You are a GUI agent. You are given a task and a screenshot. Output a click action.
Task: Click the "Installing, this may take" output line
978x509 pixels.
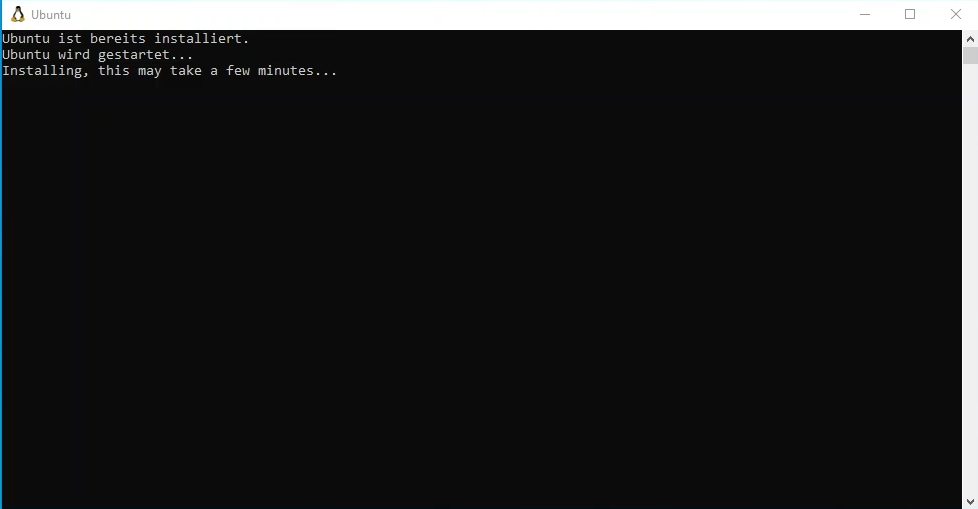(x=170, y=71)
